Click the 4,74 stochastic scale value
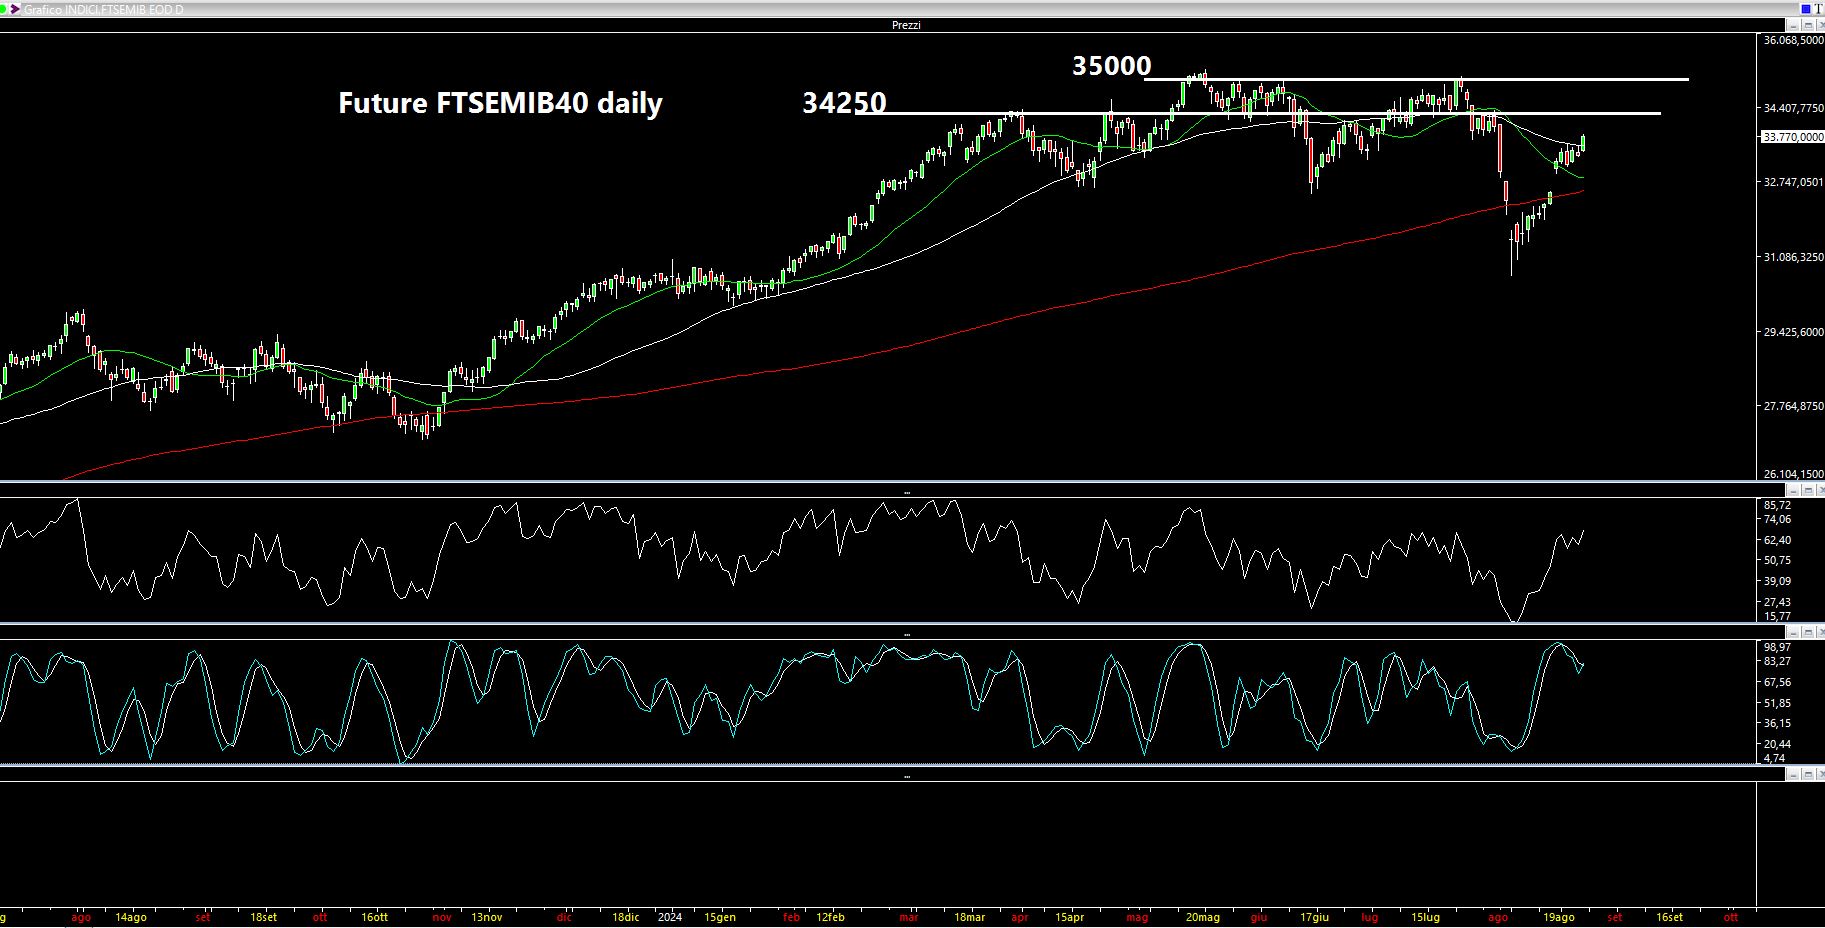This screenshot has height=928, width=1825. [x=1774, y=758]
